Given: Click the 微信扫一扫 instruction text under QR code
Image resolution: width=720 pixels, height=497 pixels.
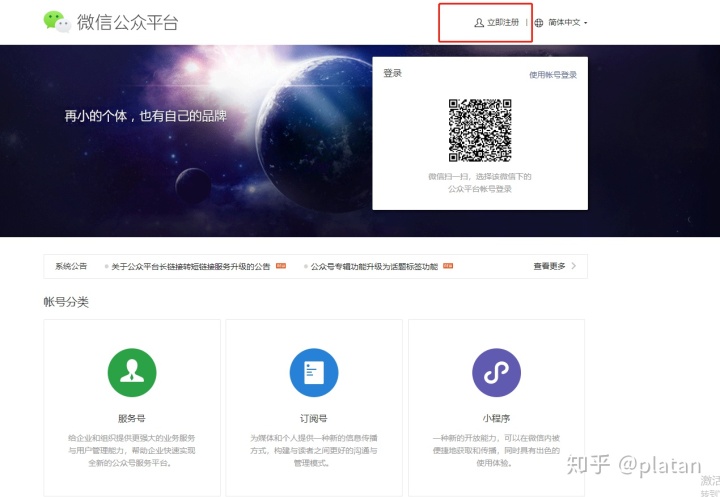Looking at the screenshot, I should pyautogui.click(x=480, y=182).
